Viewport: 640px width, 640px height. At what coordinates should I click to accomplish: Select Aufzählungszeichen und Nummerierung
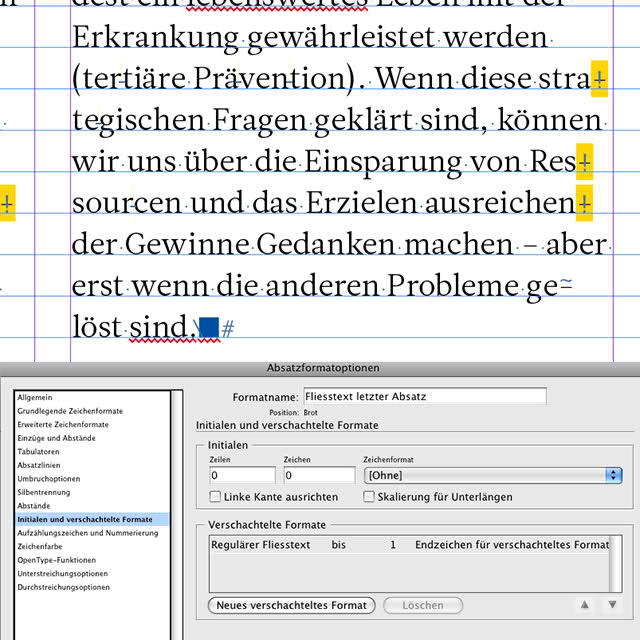88,533
